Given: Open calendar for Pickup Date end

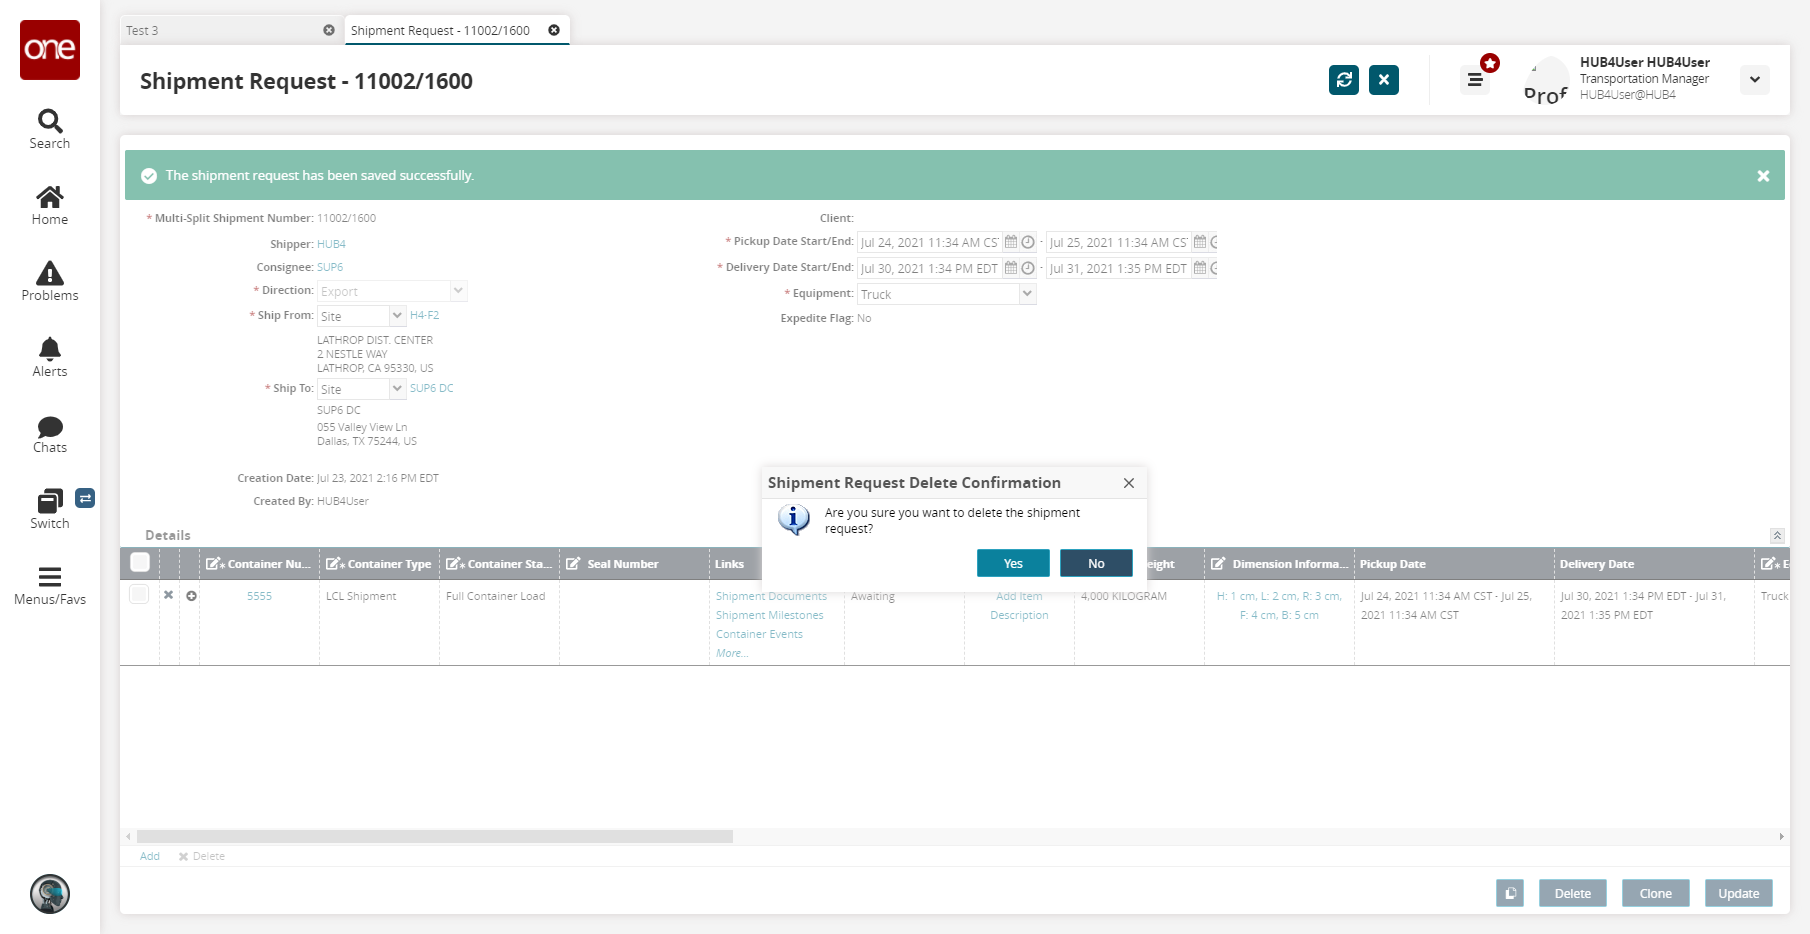Looking at the screenshot, I should pyautogui.click(x=1200, y=242).
